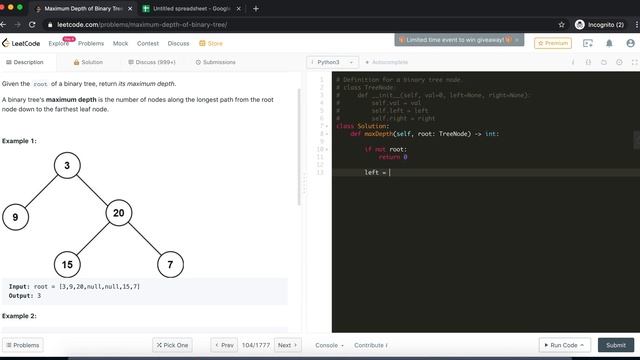Go to the Prev problem
This screenshot has width=640, height=360.
click(x=224, y=345)
